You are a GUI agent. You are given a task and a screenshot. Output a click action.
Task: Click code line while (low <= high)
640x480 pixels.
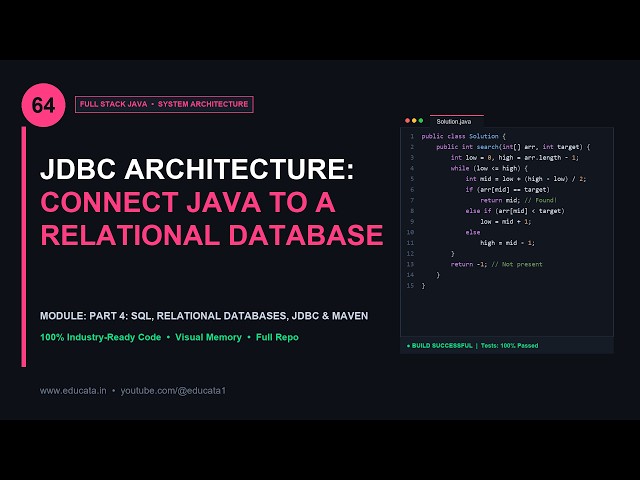pos(489,168)
